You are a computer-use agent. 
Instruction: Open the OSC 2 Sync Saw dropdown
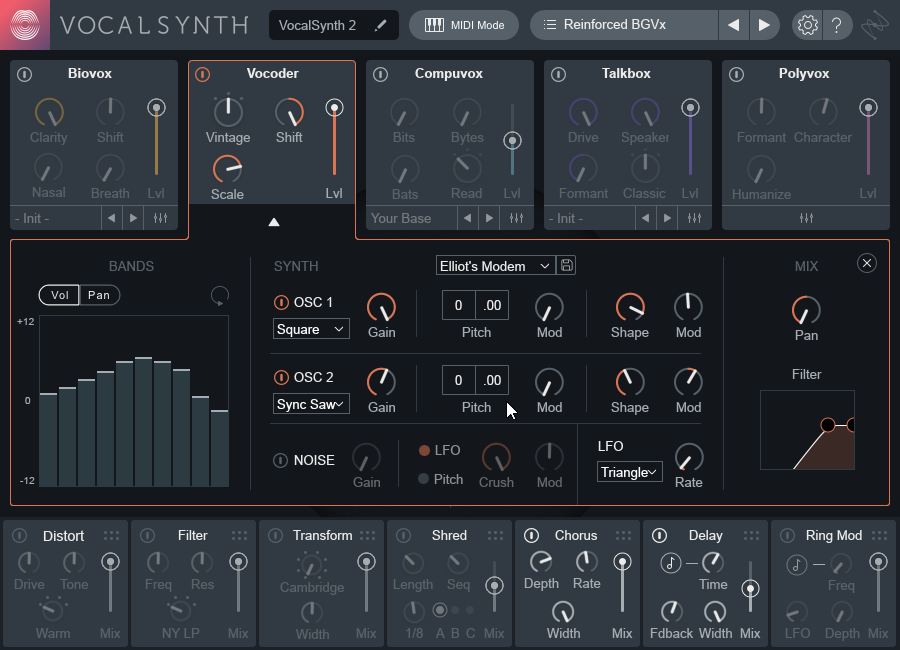311,404
